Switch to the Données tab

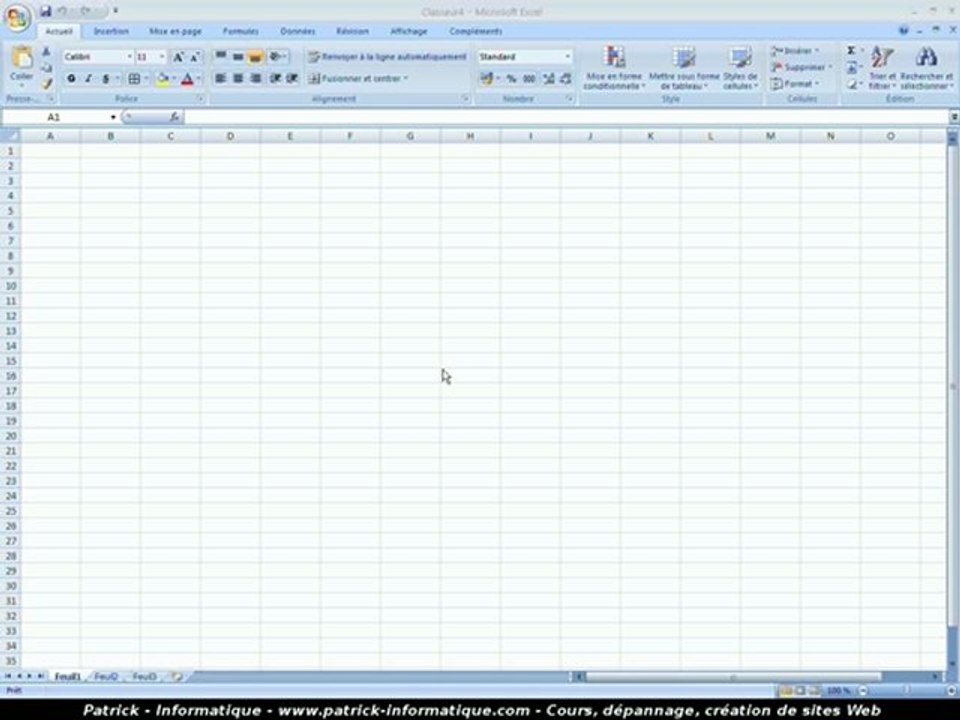pyautogui.click(x=298, y=31)
